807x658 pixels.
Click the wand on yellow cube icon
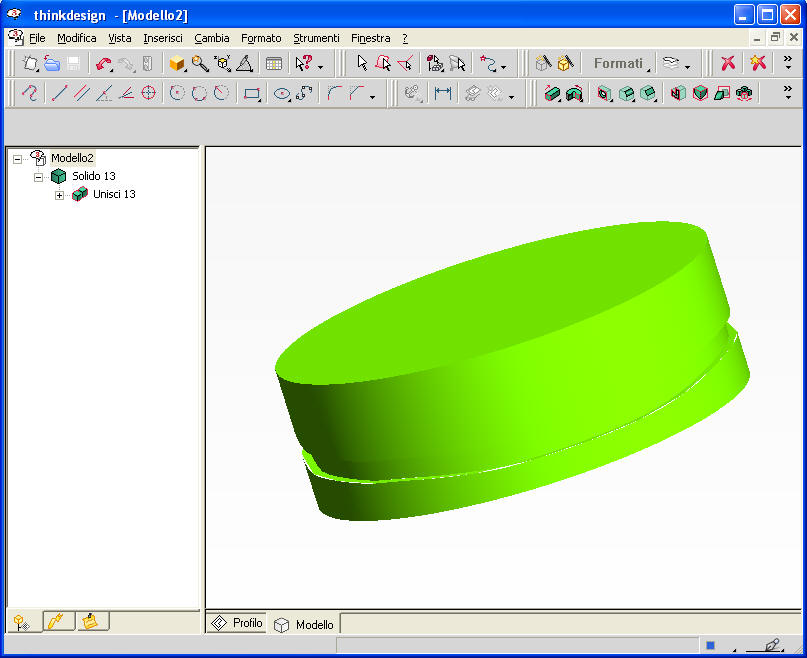coord(565,63)
